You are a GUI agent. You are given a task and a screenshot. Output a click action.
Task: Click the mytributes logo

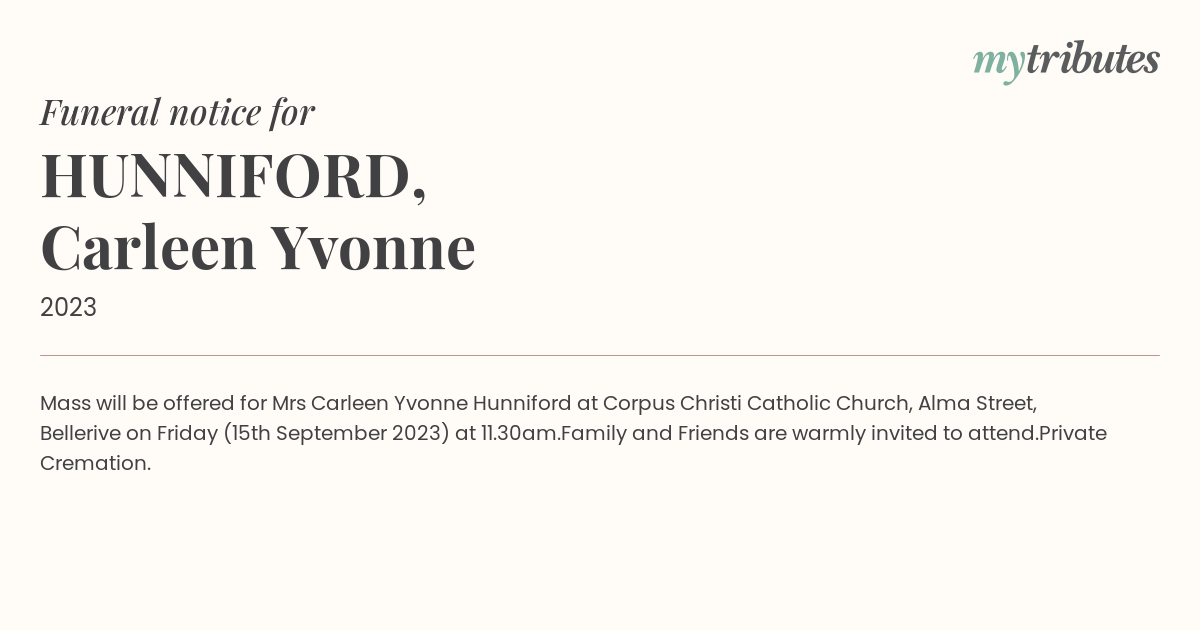(1066, 61)
